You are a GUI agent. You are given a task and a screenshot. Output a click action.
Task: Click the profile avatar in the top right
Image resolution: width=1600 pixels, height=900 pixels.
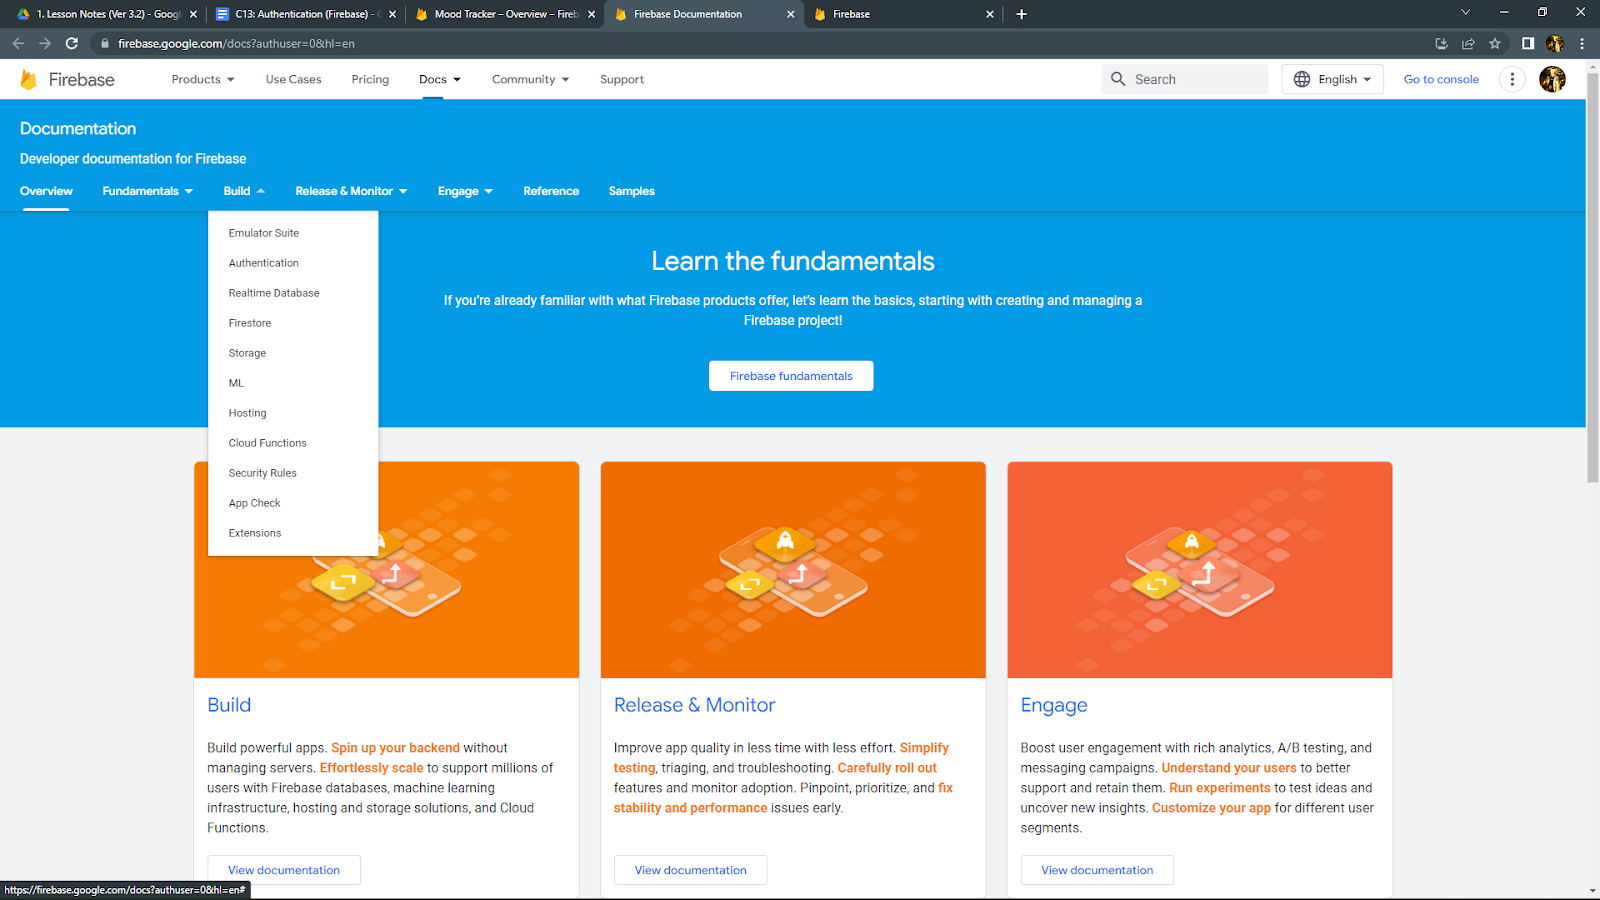click(x=1552, y=79)
